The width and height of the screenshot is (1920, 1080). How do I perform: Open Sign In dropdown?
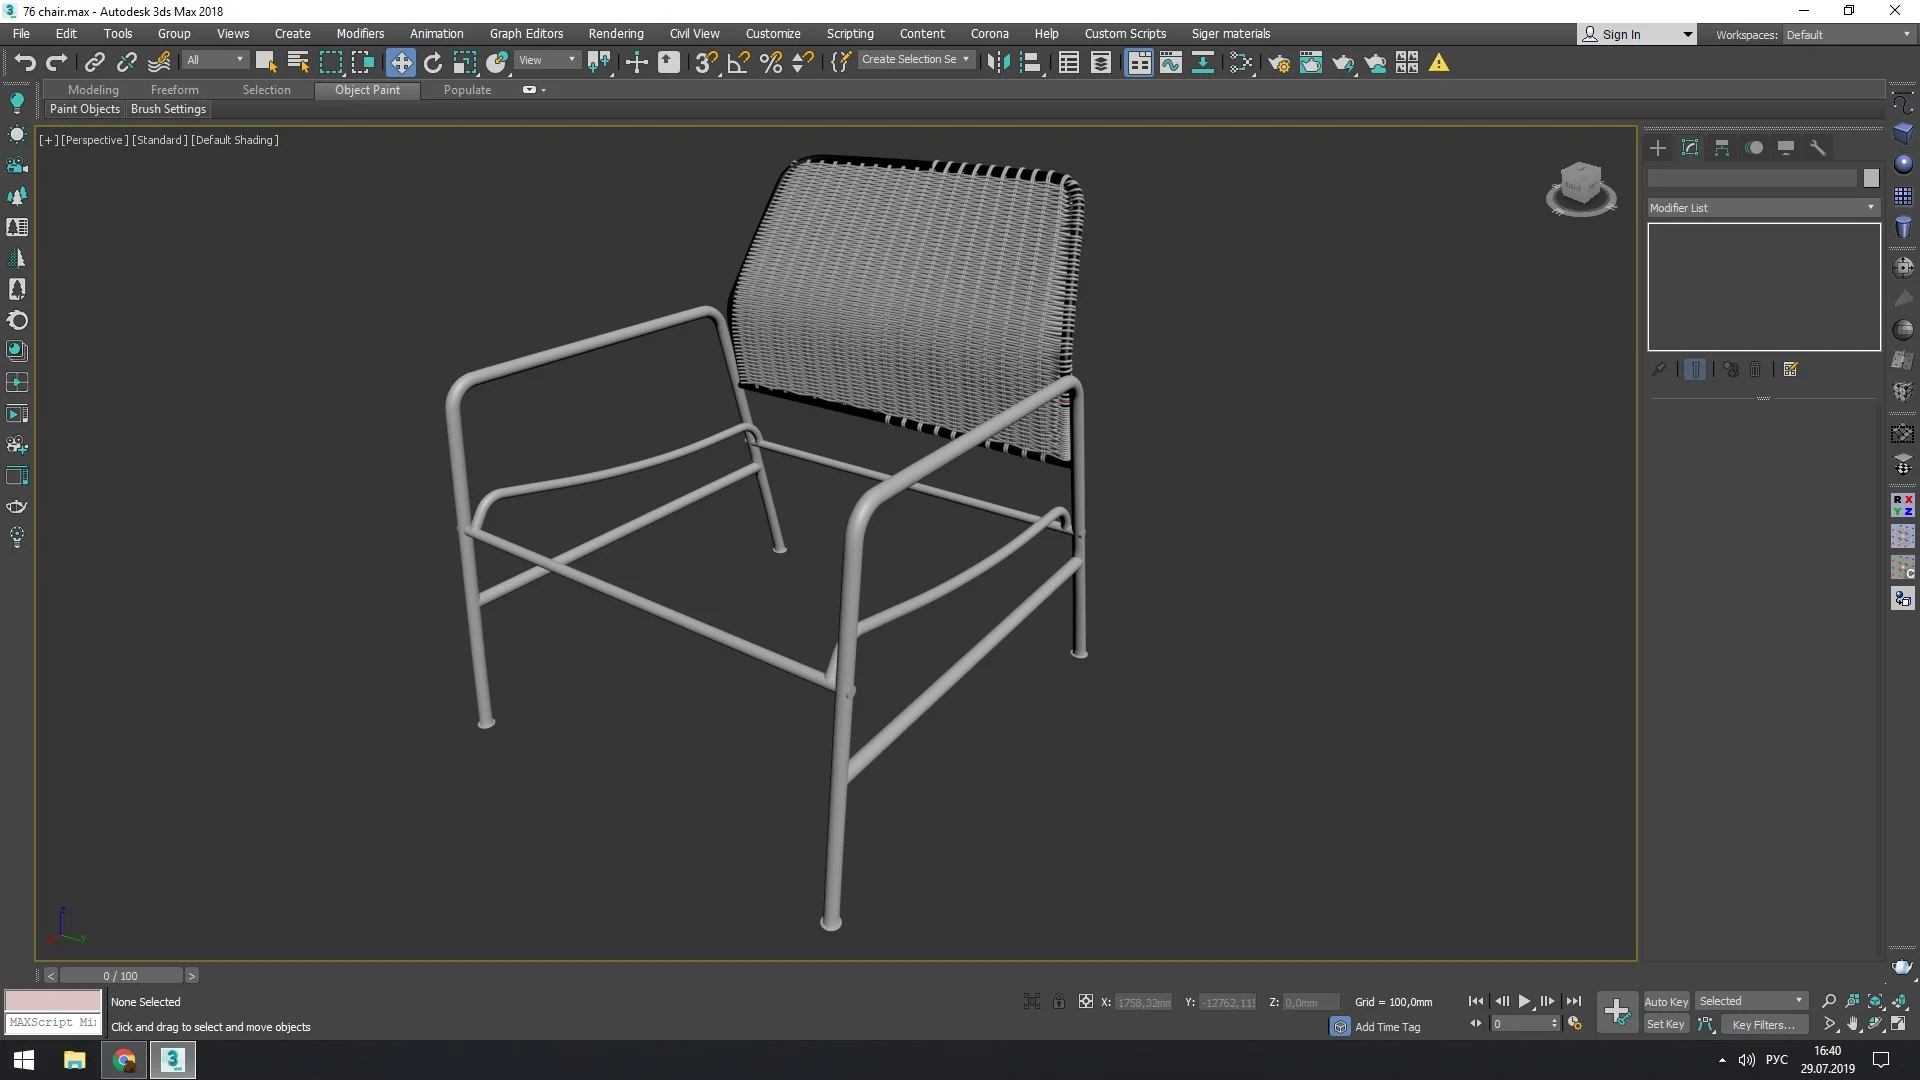point(1637,34)
